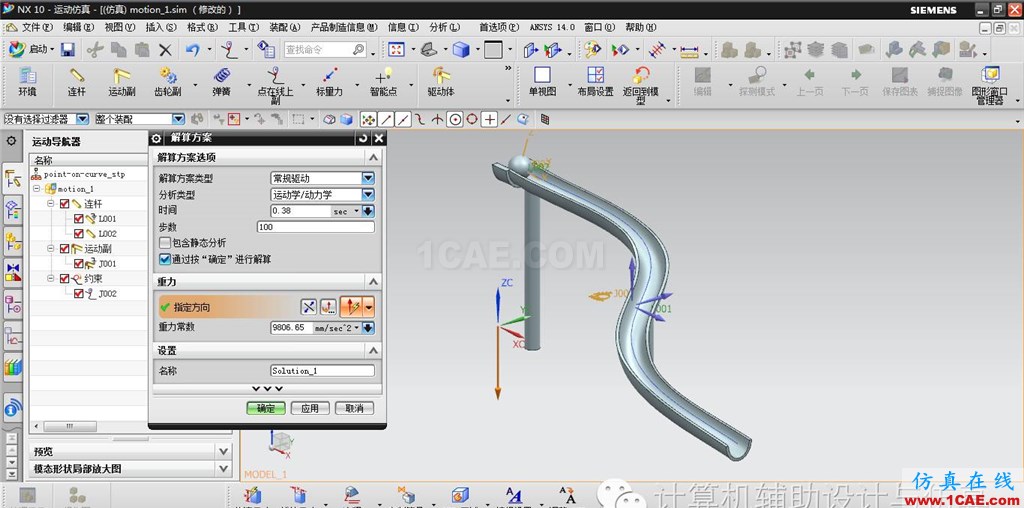The width and height of the screenshot is (1024, 508).
Task: Select the Gear (齿轮副) tool
Action: [x=168, y=82]
